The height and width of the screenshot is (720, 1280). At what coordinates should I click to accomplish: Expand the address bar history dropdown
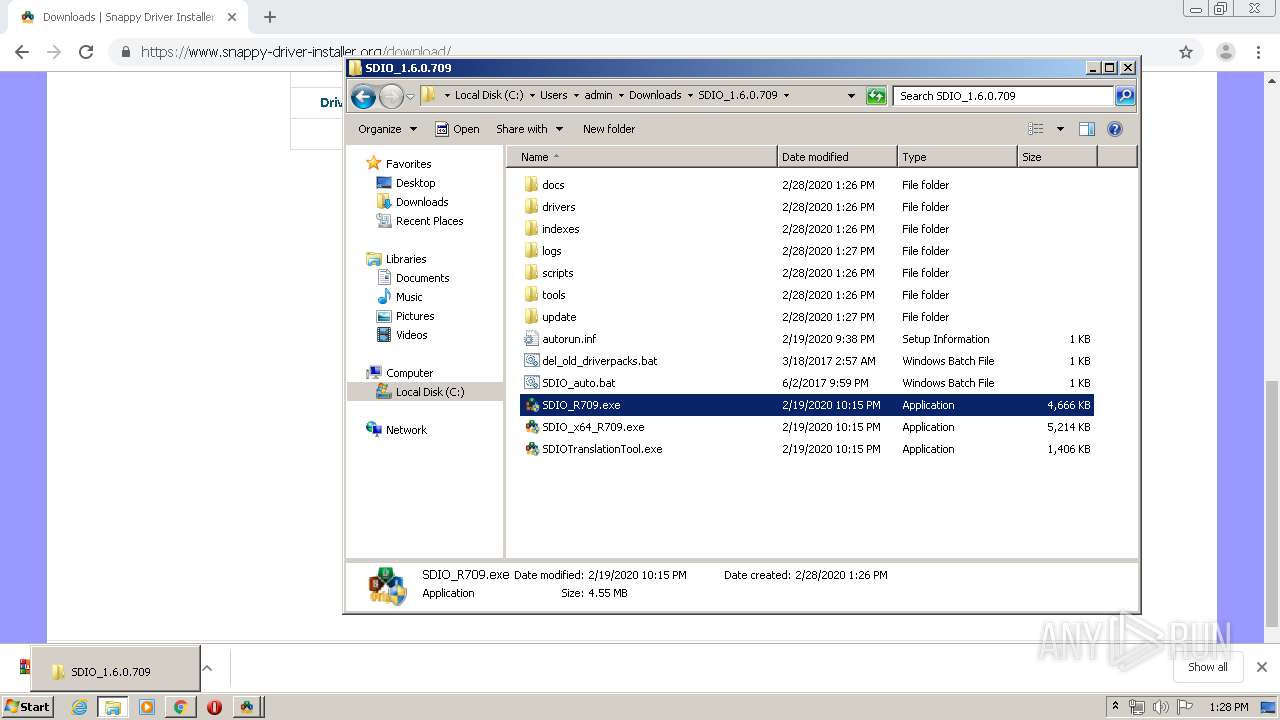click(851, 96)
